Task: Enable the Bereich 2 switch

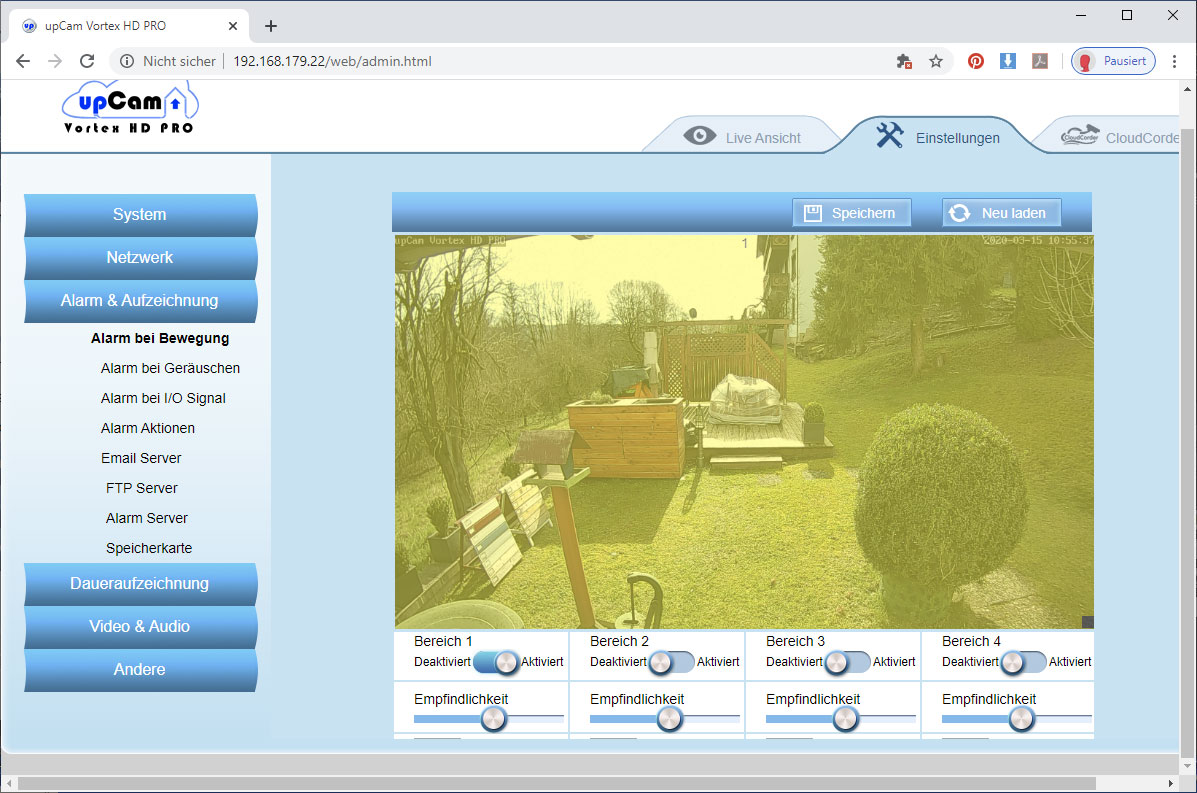Action: (x=671, y=662)
